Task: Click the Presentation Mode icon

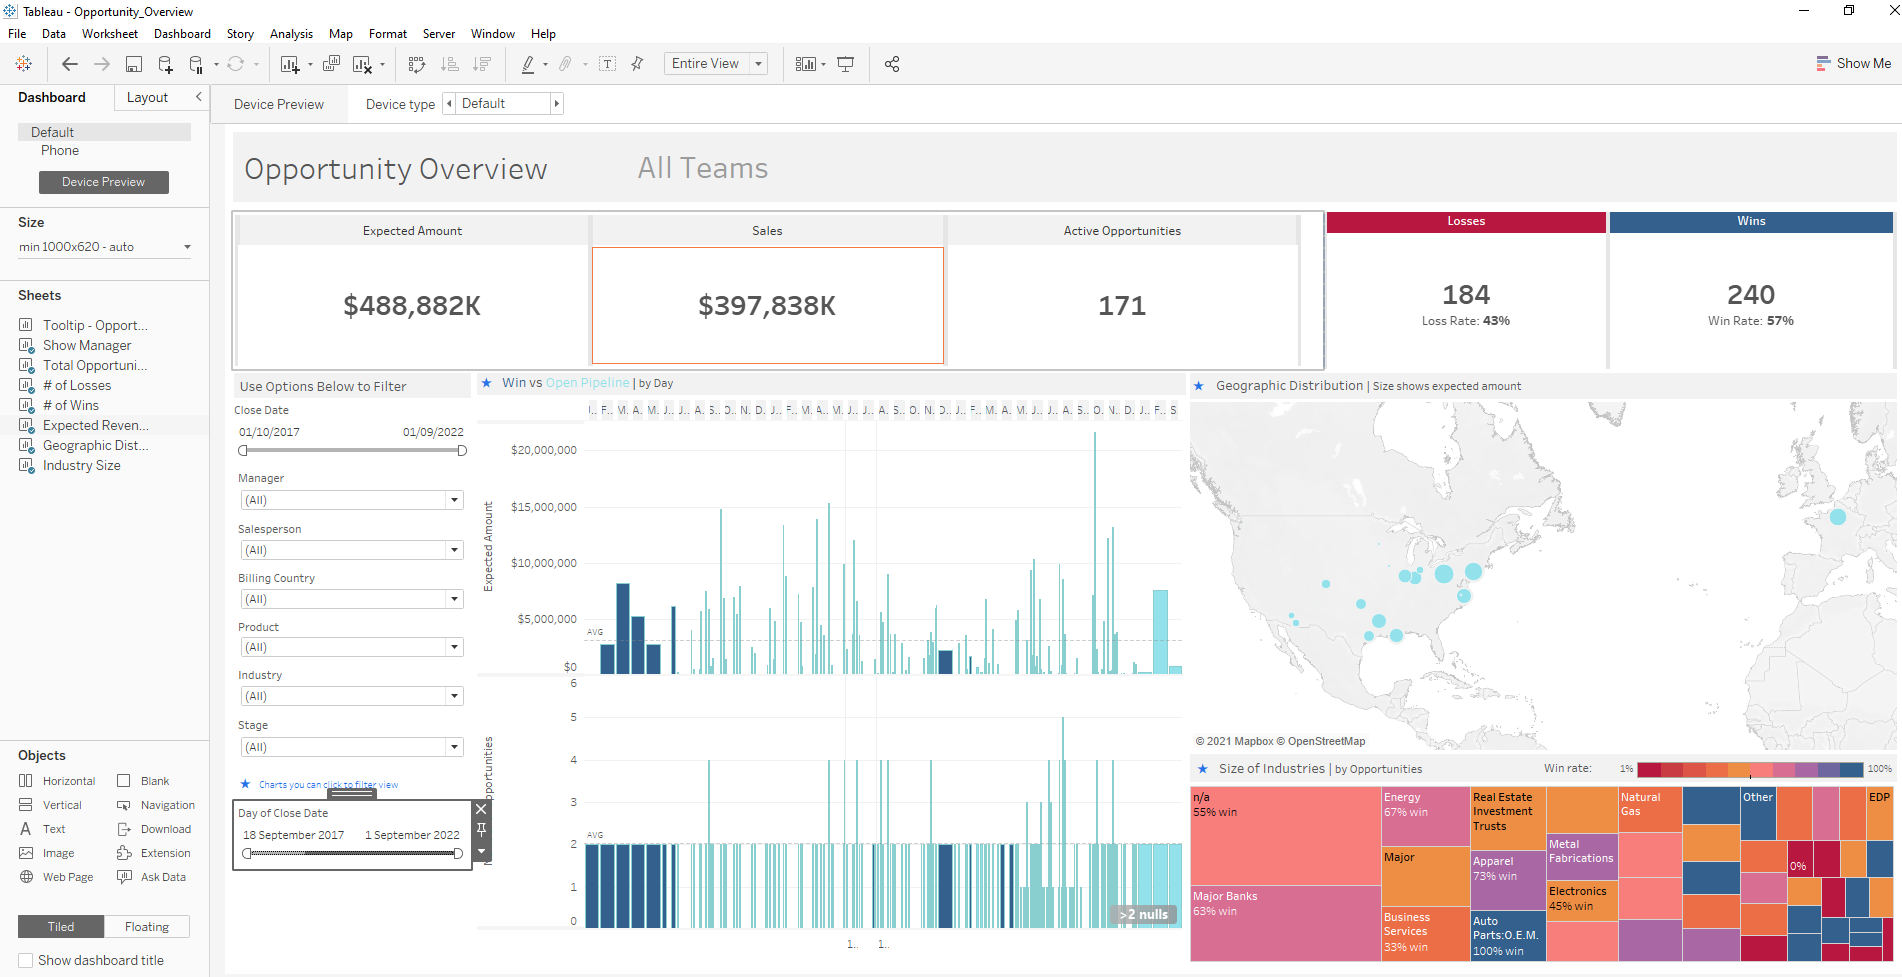Action: [x=845, y=64]
